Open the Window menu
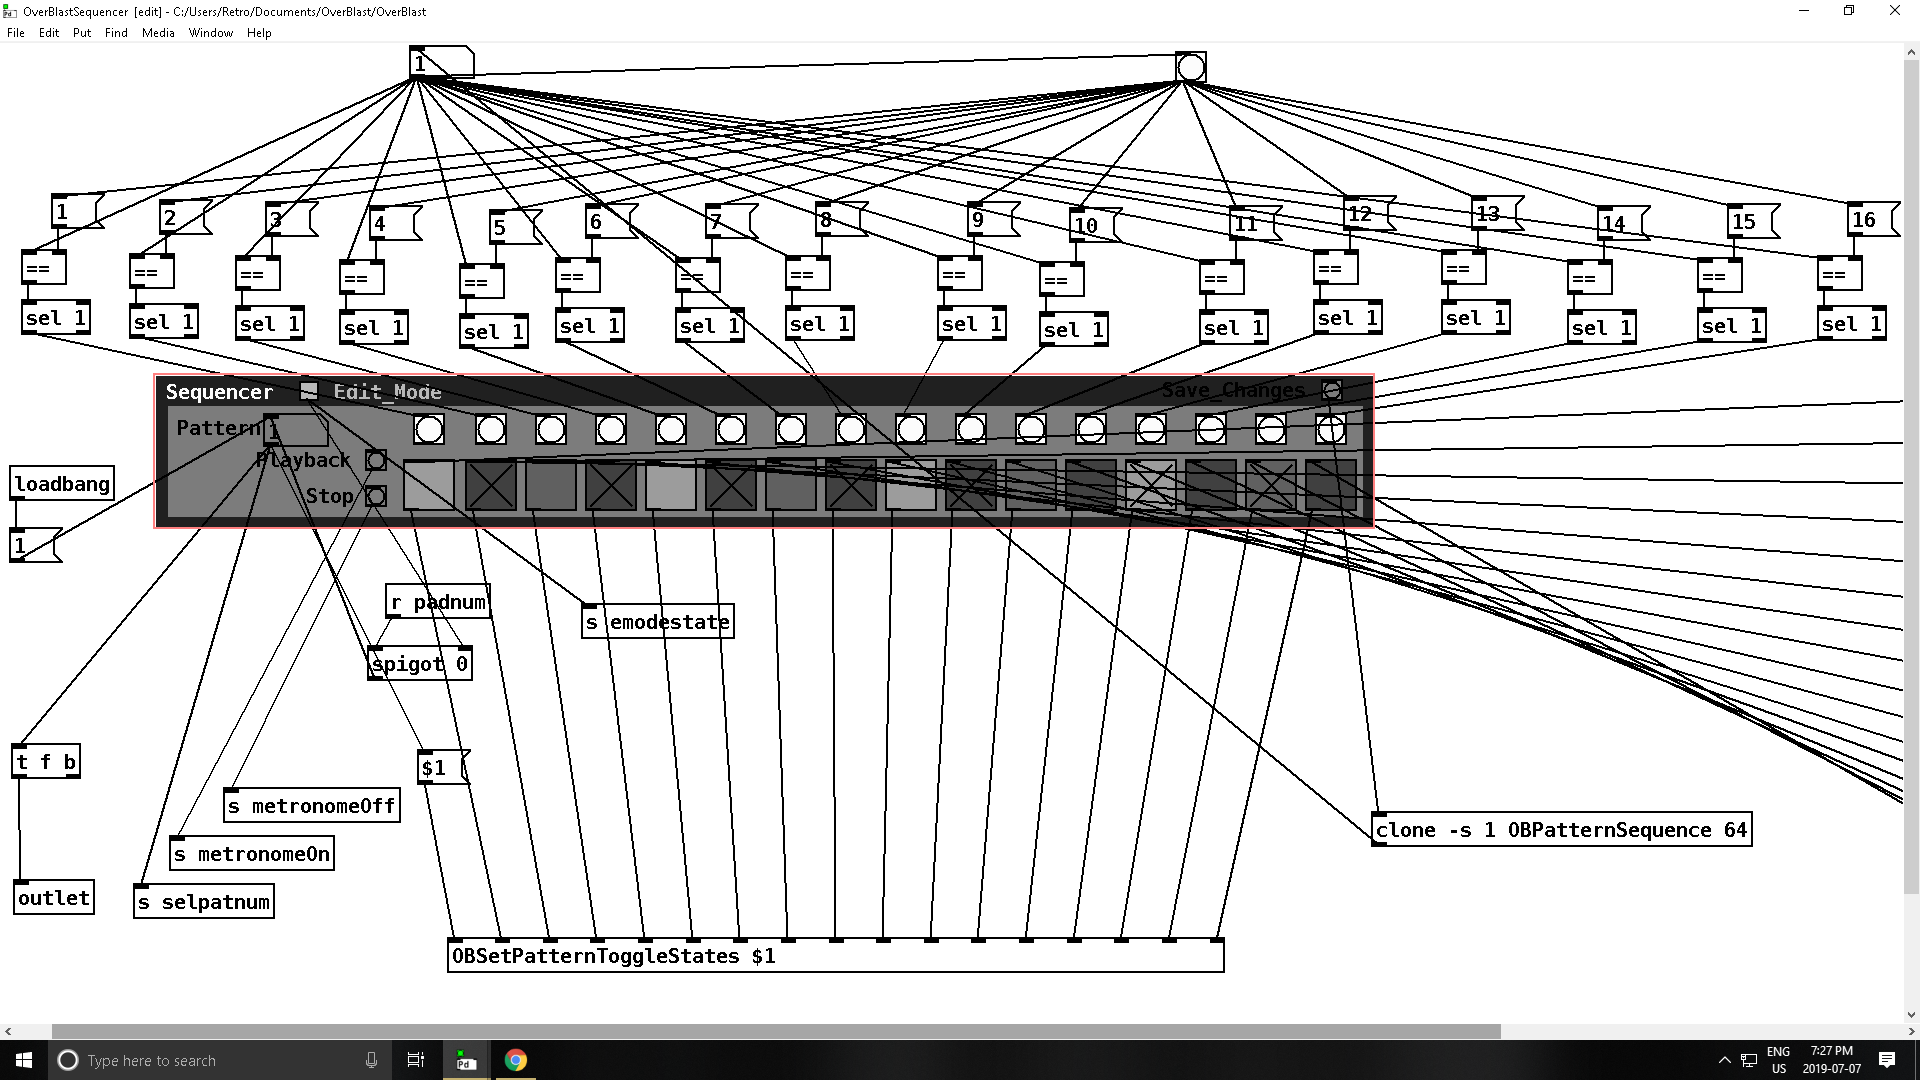This screenshot has height=1080, width=1920. click(211, 33)
